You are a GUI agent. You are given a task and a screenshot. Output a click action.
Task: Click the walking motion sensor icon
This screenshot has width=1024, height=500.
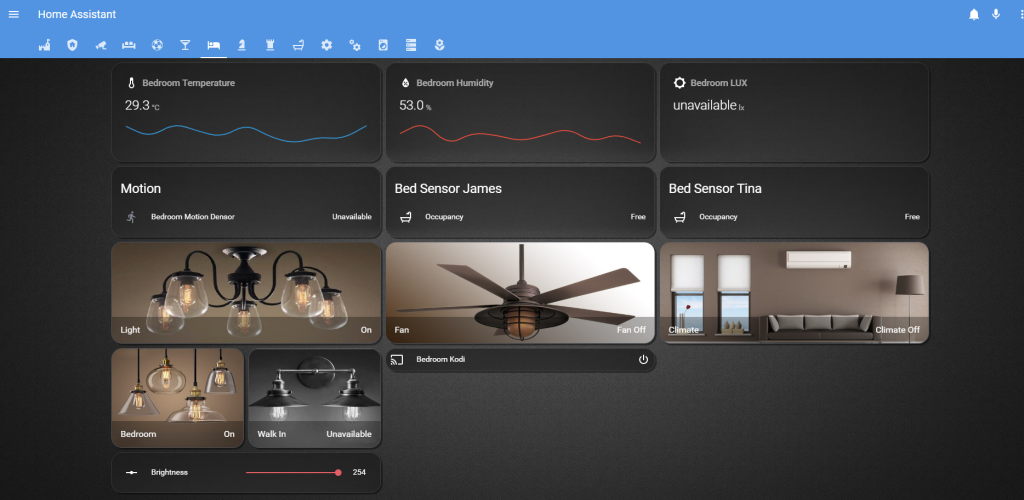click(x=131, y=217)
